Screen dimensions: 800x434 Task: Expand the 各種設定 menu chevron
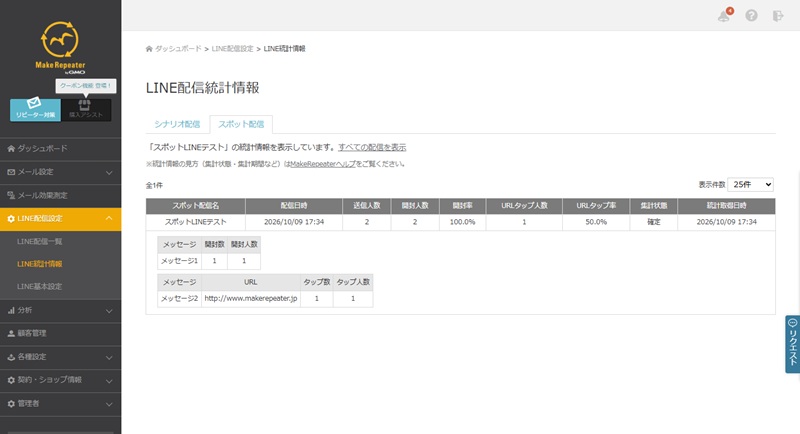[109, 358]
